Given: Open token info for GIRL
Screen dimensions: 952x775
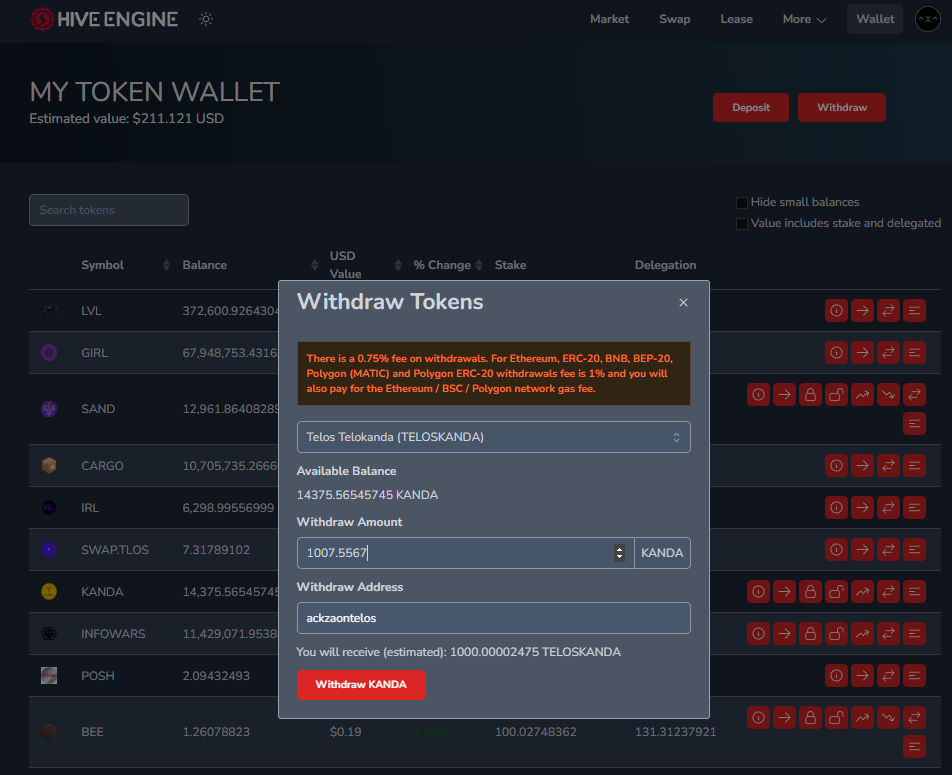Looking at the screenshot, I should coord(836,353).
